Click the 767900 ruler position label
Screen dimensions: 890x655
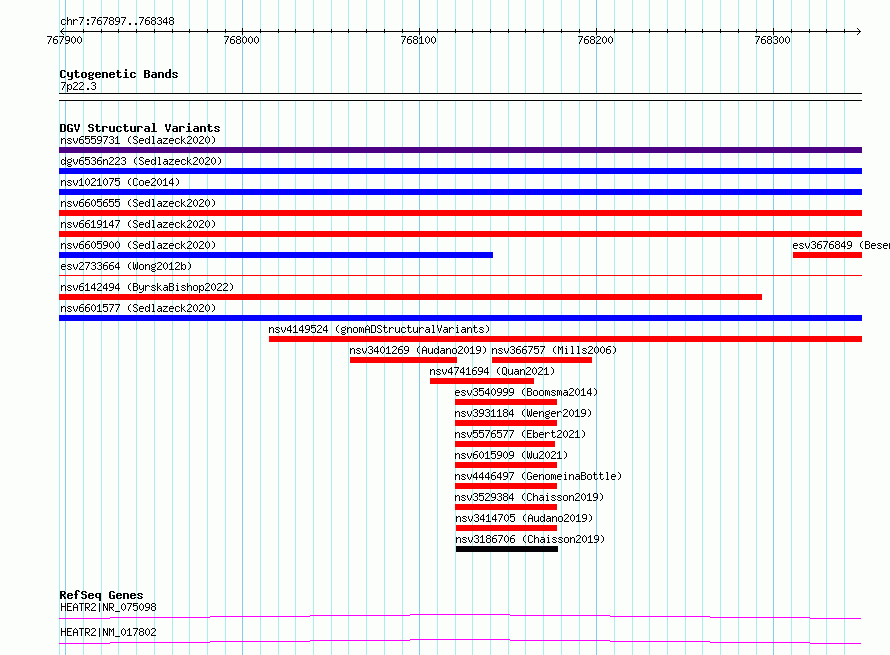pyautogui.click(x=65, y=40)
